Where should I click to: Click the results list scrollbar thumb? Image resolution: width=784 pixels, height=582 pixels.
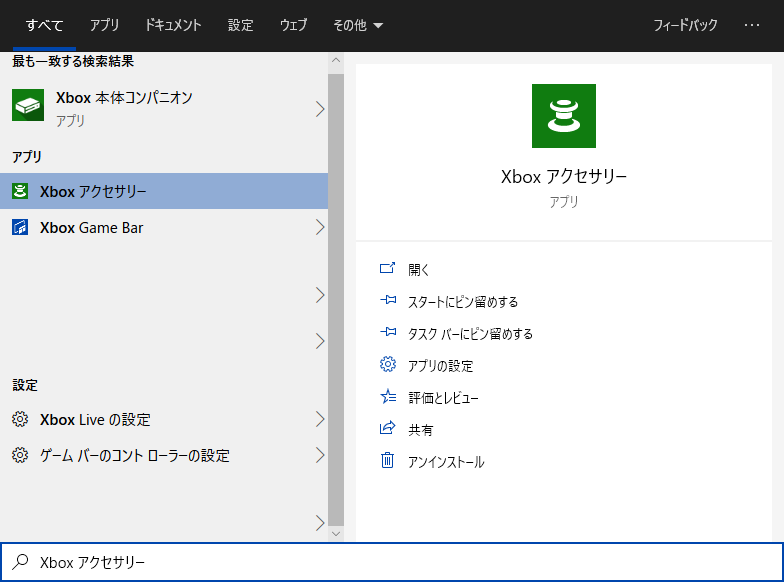(x=336, y=300)
